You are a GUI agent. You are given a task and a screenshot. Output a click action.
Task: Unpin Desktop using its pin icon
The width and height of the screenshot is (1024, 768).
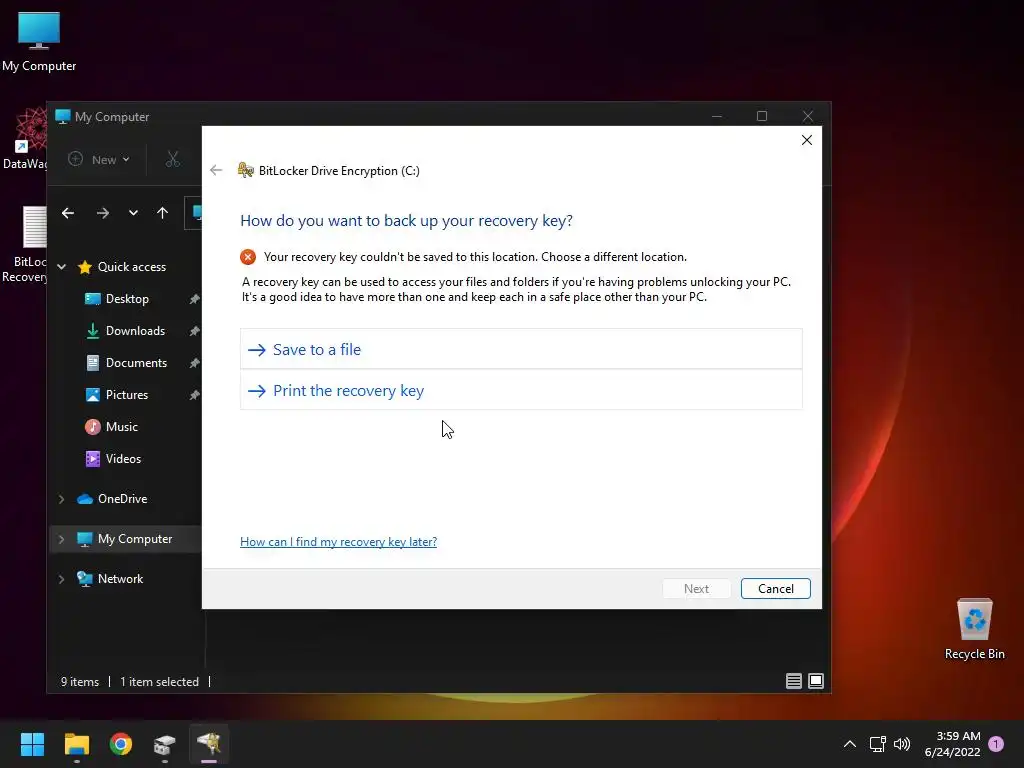[195, 299]
